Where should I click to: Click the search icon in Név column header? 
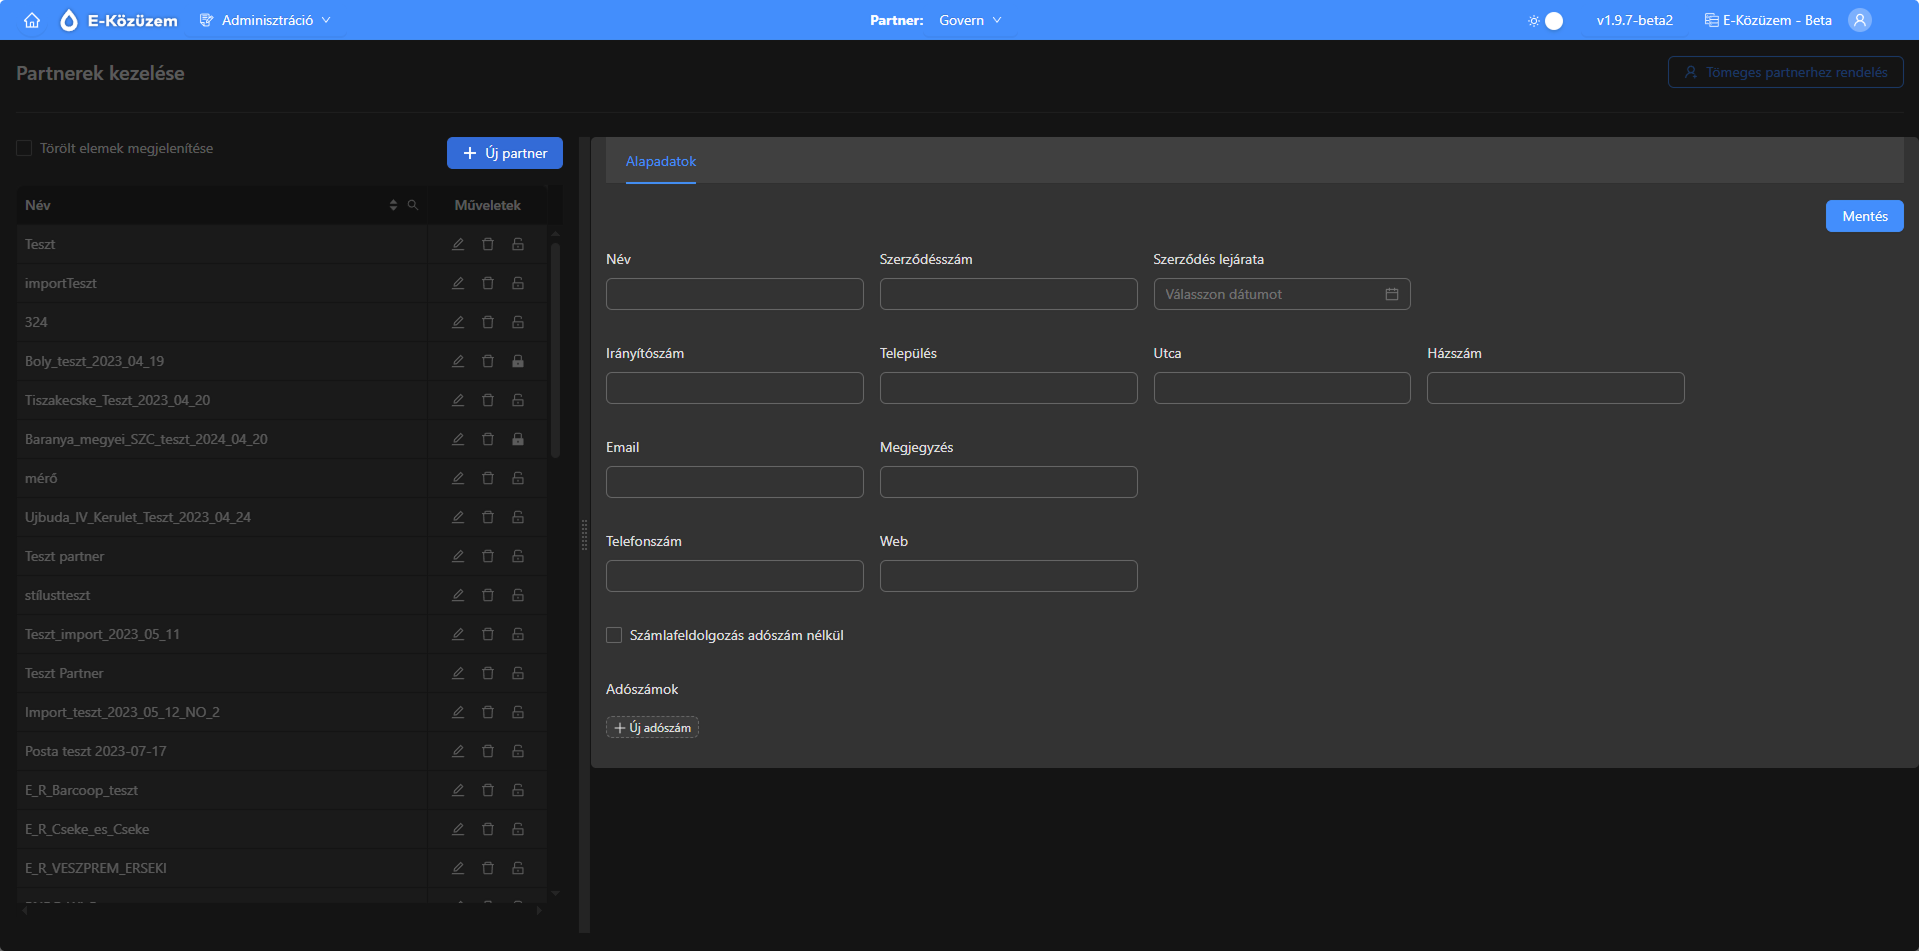pyautogui.click(x=413, y=205)
